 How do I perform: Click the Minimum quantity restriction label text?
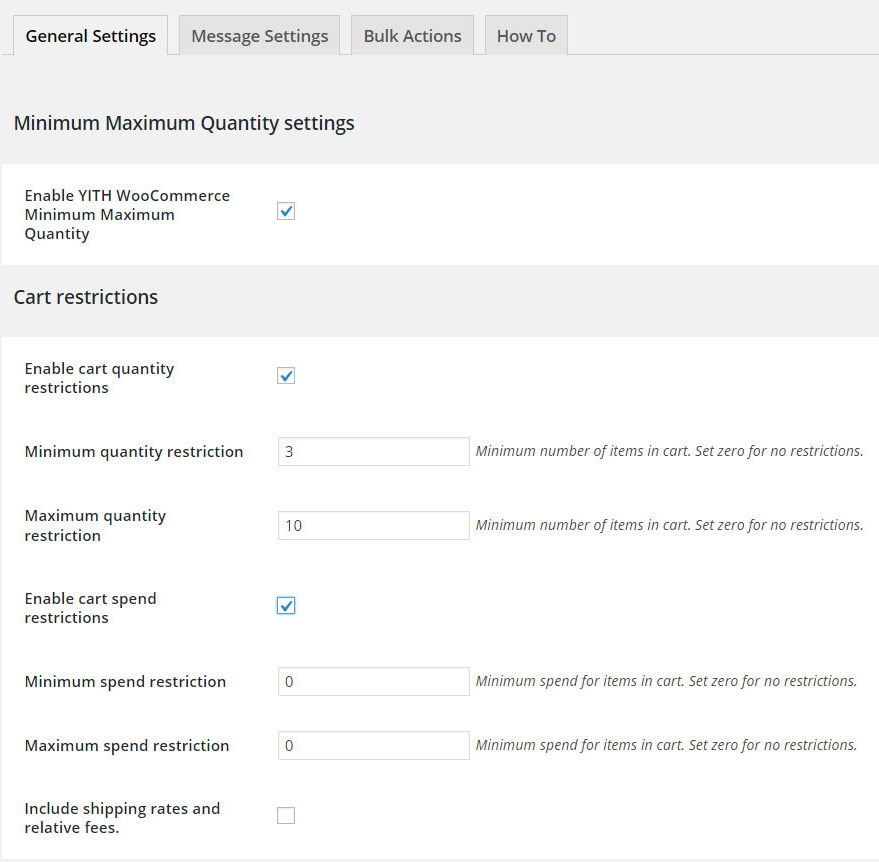click(x=133, y=452)
